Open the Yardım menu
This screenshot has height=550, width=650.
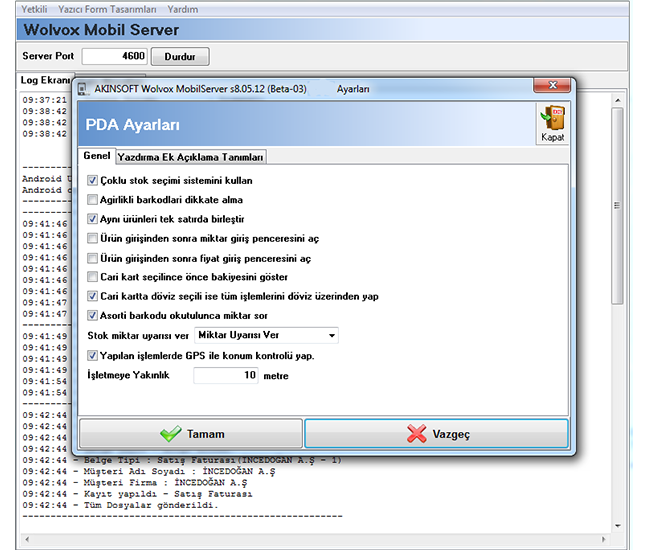click(x=182, y=9)
